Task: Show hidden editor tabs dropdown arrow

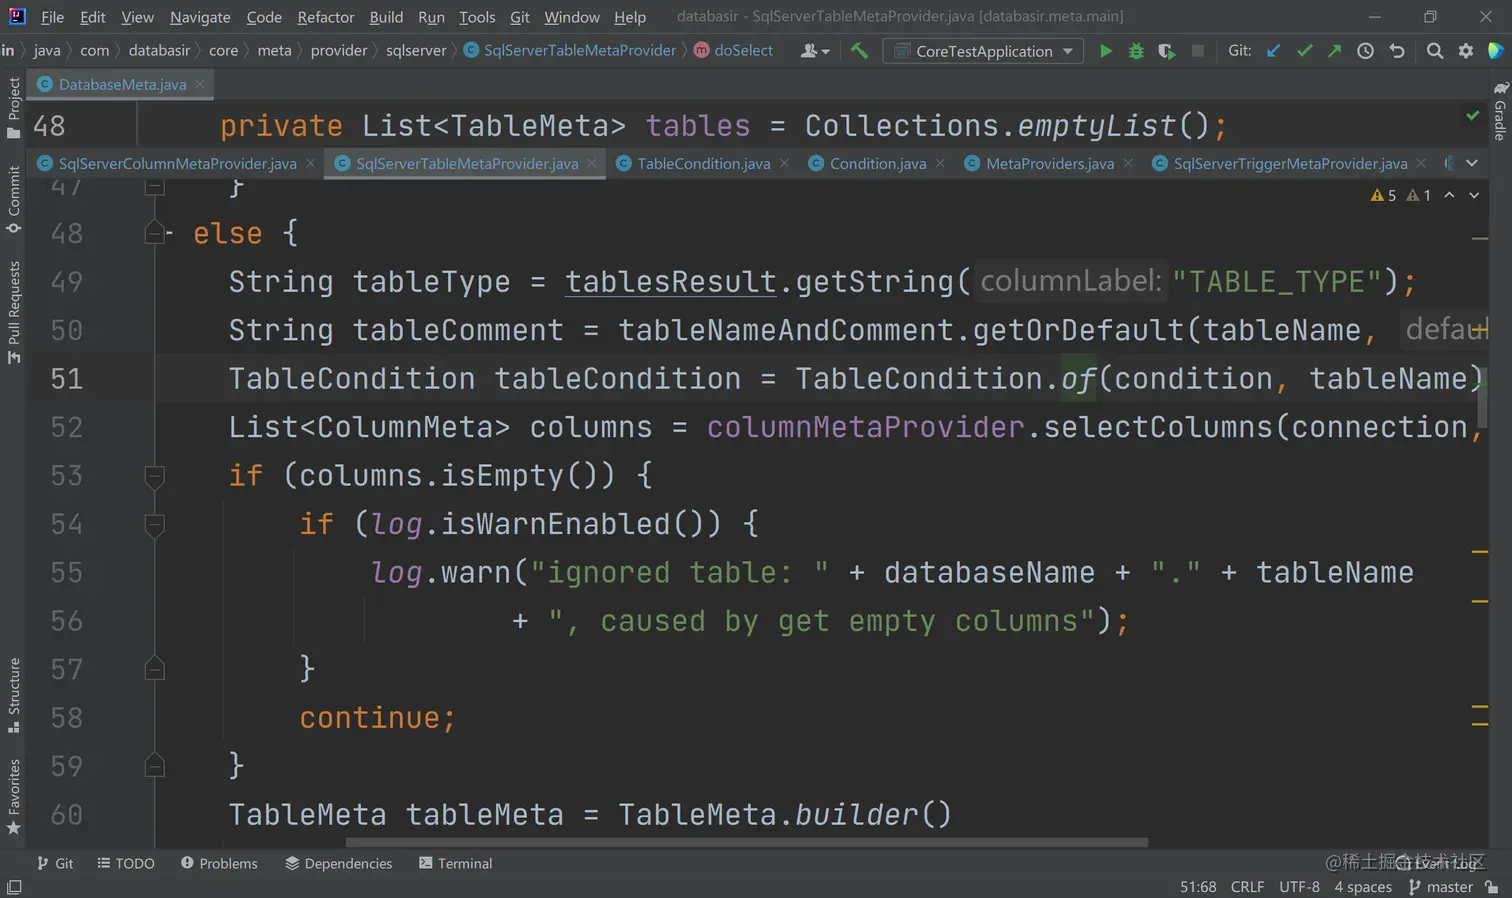Action: [1472, 163]
